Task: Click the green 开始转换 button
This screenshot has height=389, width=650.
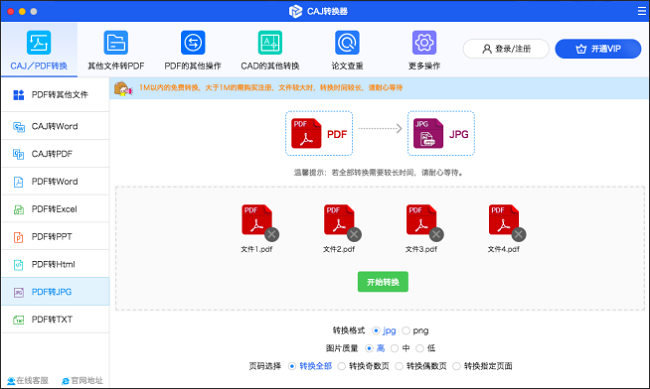Action: (x=383, y=282)
